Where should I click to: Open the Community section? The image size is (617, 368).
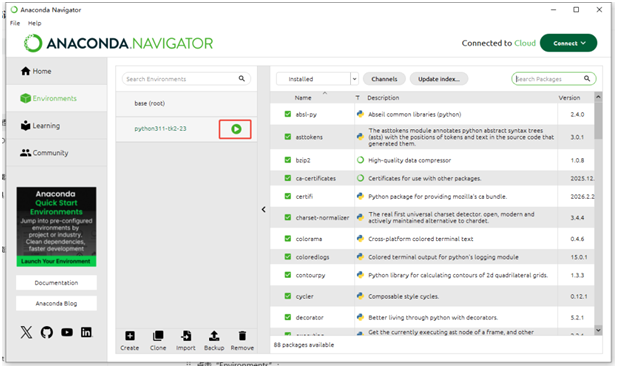tap(44, 153)
